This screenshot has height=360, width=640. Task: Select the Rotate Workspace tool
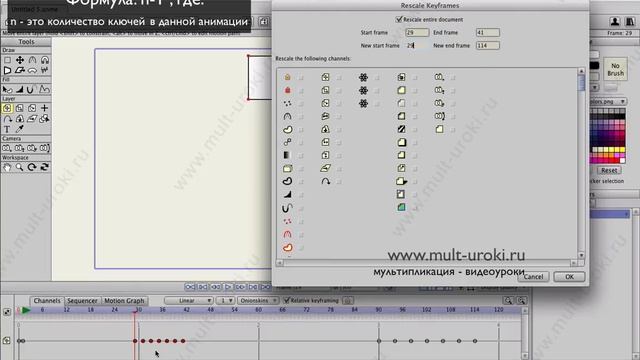point(32,167)
